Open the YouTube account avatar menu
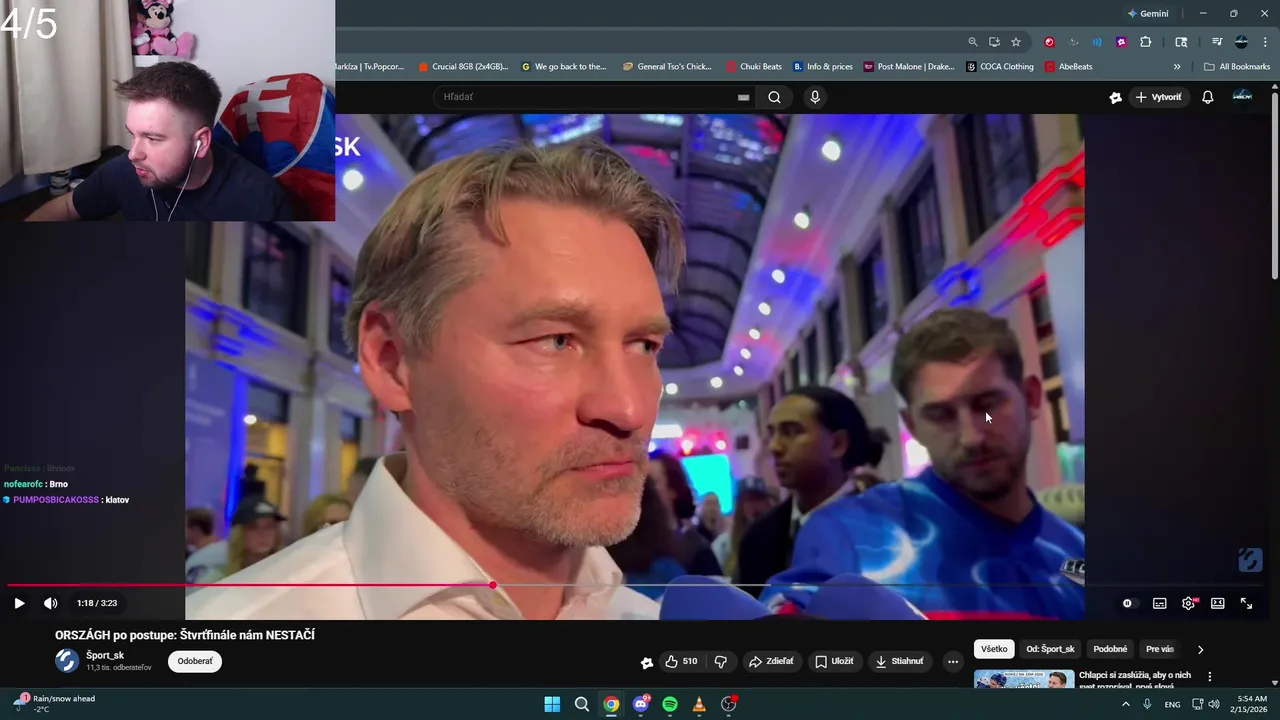Image resolution: width=1280 pixels, height=720 pixels. pyautogui.click(x=1242, y=96)
